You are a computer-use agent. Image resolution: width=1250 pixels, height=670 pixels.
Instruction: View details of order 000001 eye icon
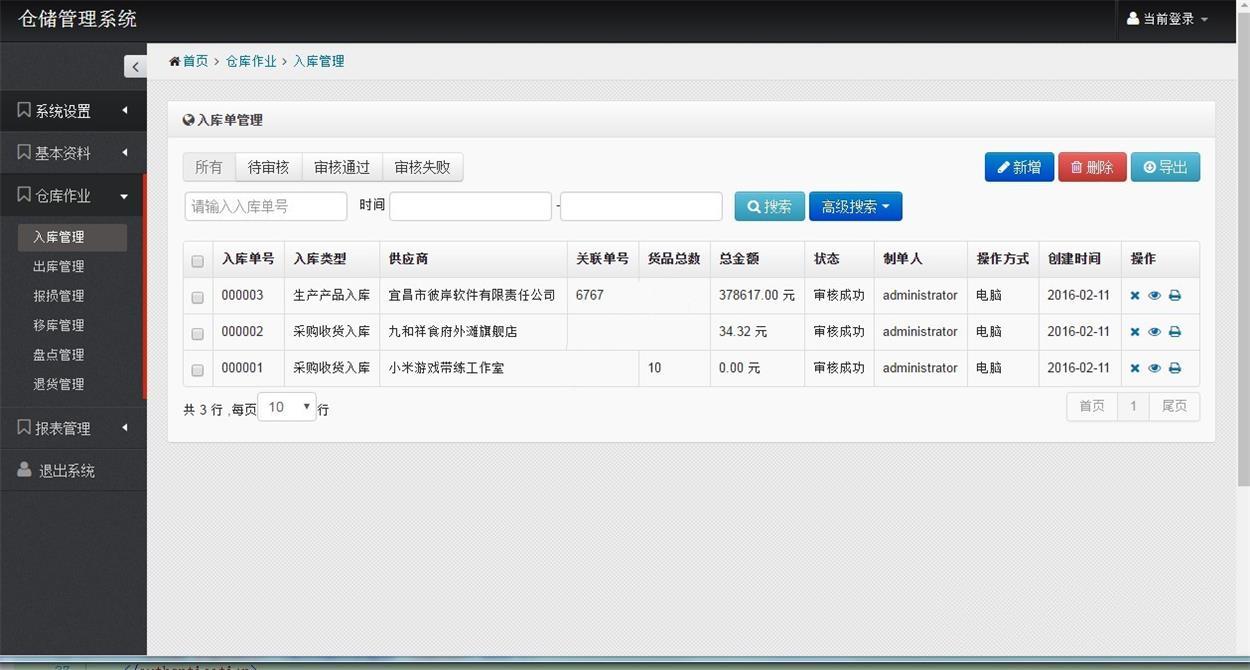pyautogui.click(x=1154, y=368)
